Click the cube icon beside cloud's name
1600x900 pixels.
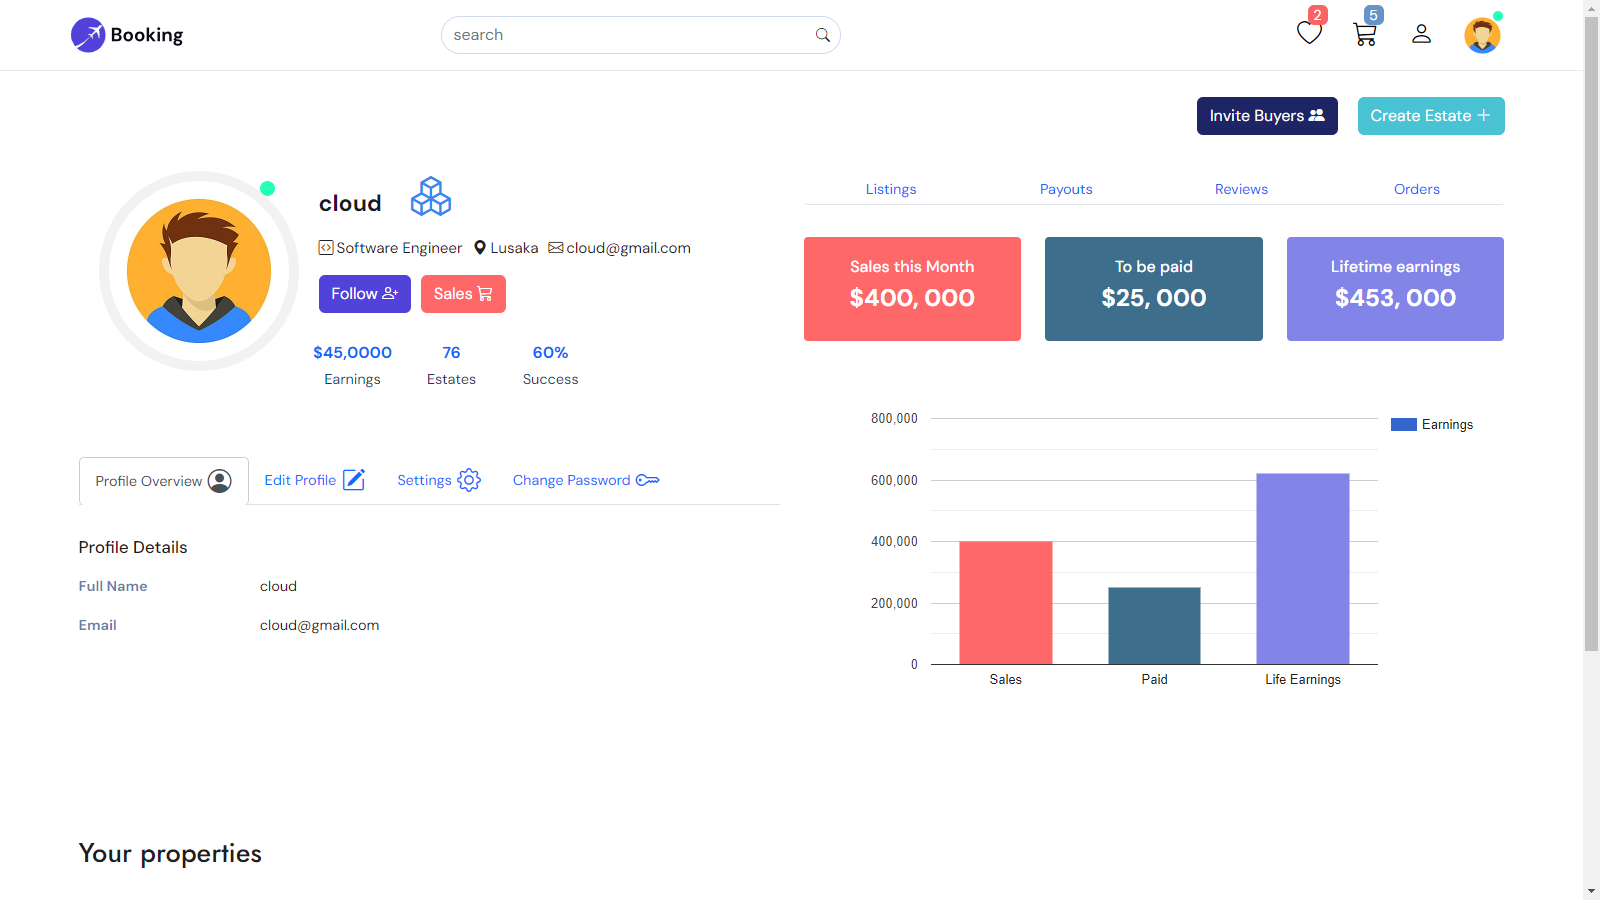tap(431, 196)
